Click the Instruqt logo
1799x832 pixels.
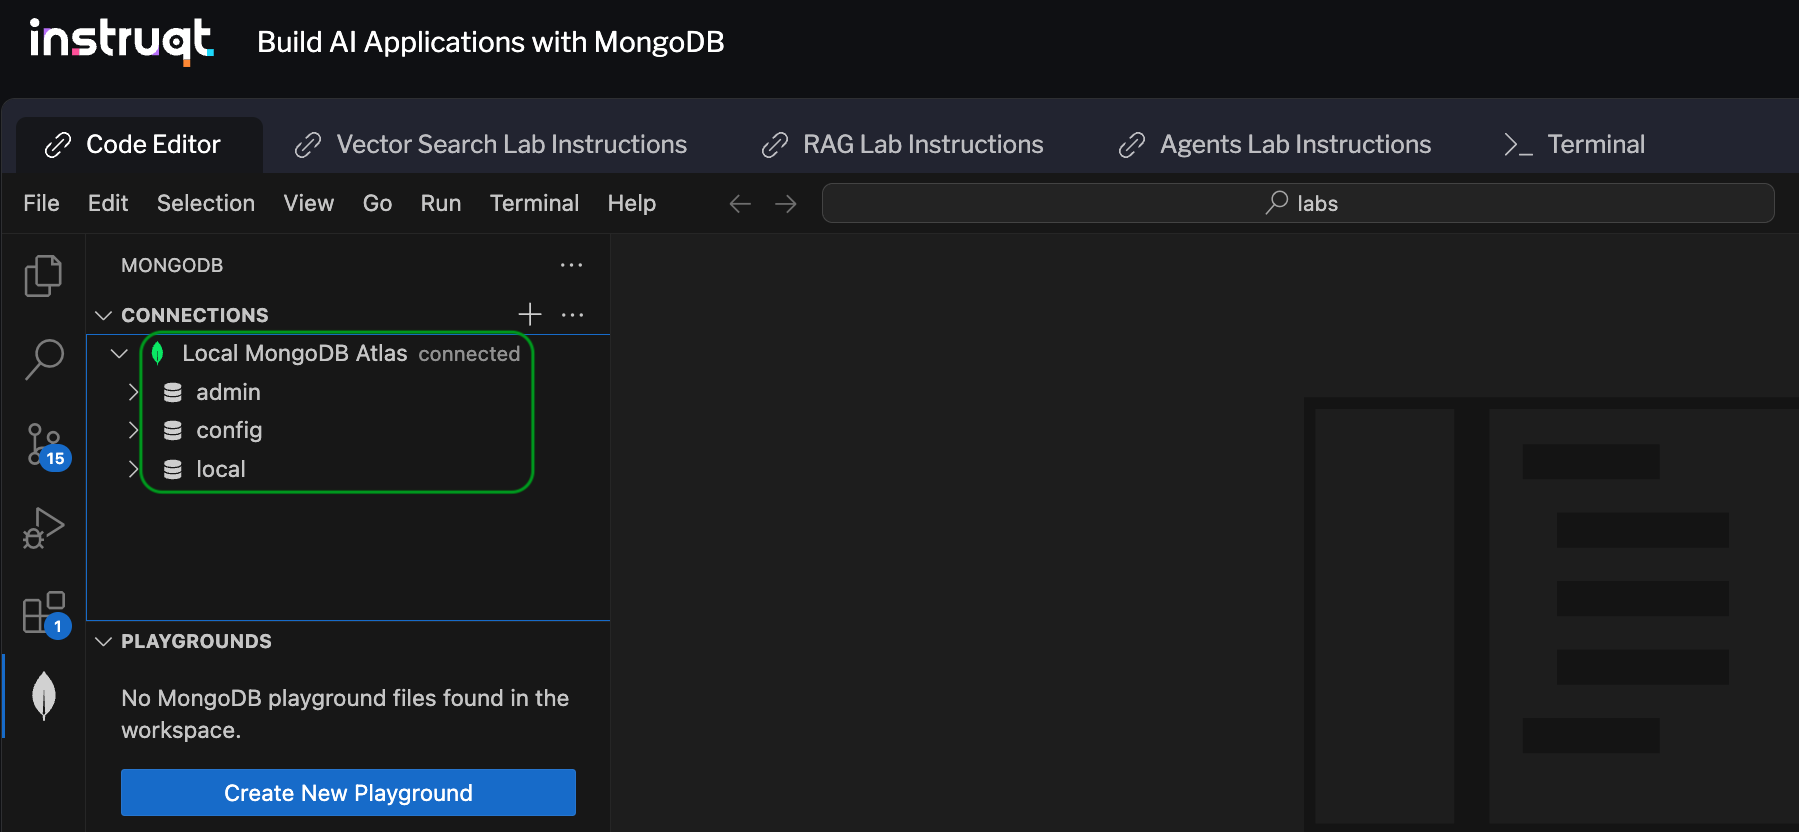click(122, 41)
